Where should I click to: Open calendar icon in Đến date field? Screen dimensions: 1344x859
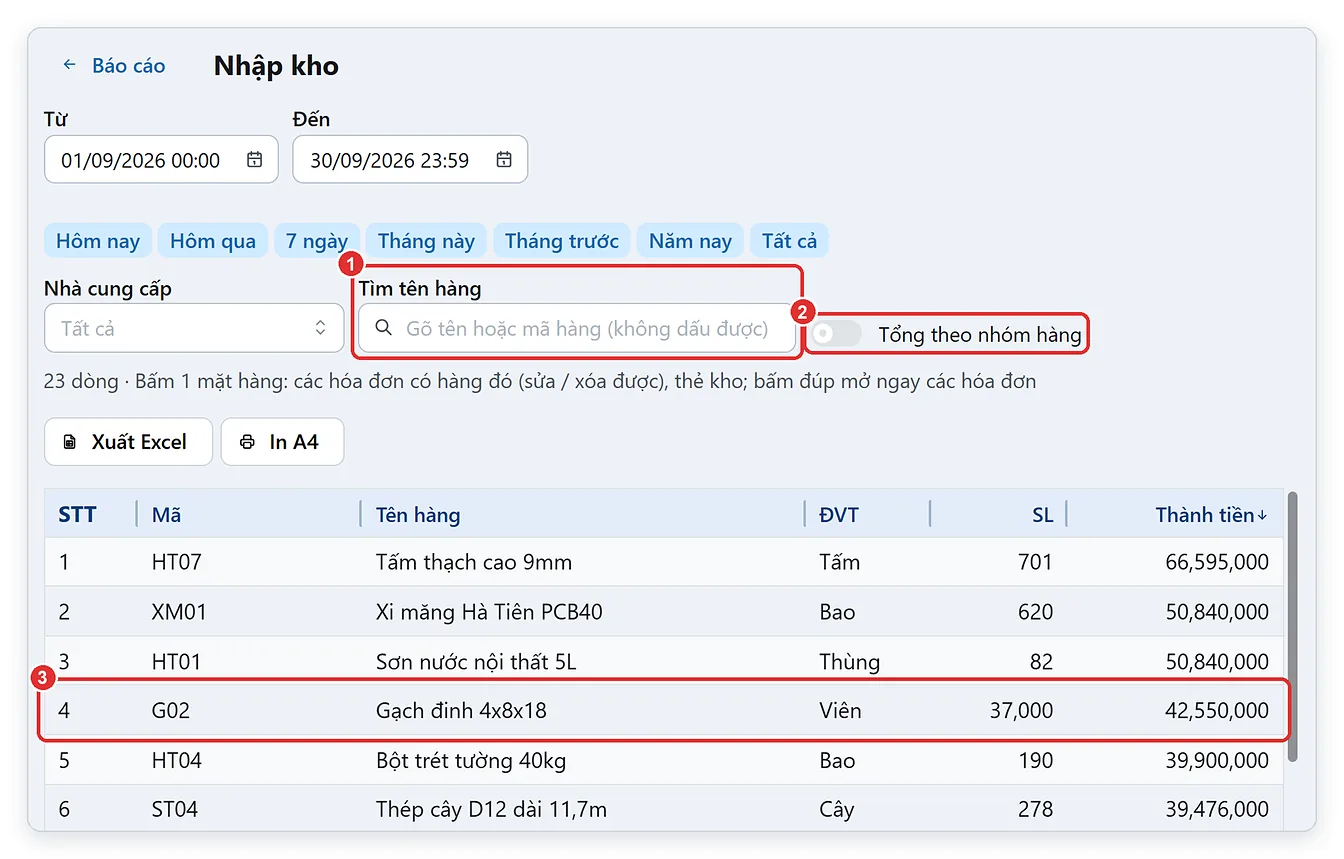504,160
